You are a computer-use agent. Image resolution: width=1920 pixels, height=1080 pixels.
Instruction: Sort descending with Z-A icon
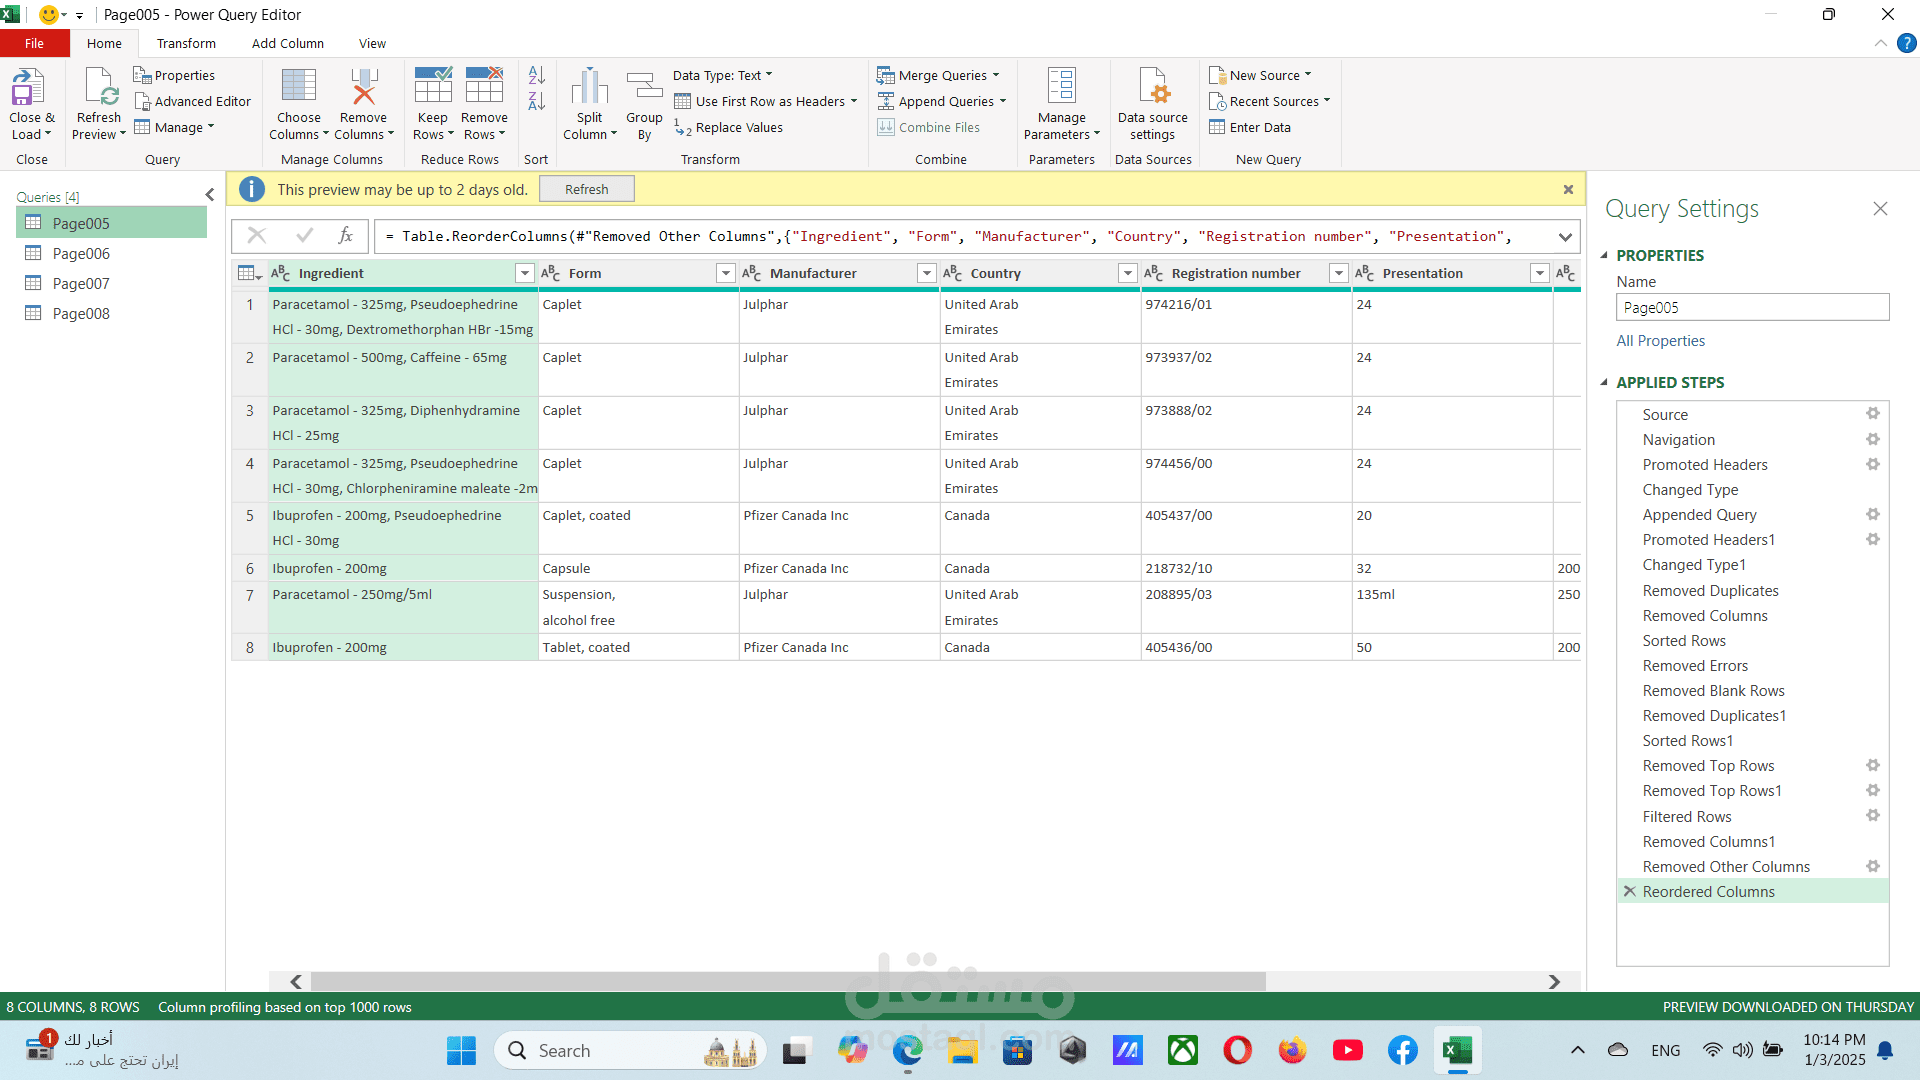[x=537, y=101]
